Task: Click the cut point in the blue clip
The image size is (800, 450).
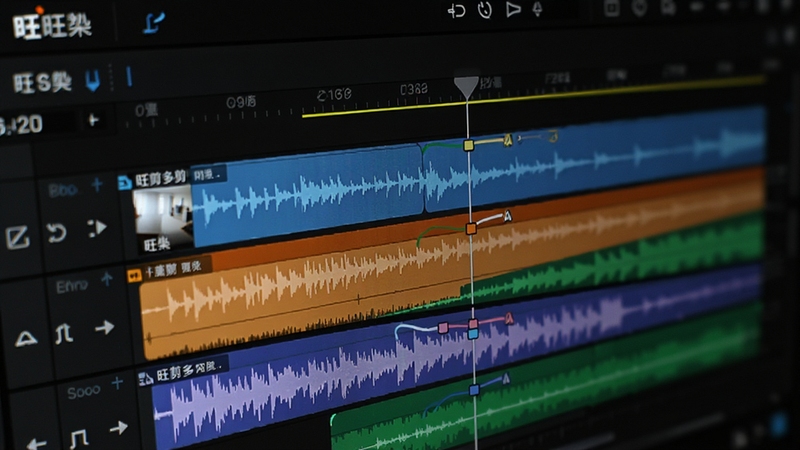Action: 423,179
